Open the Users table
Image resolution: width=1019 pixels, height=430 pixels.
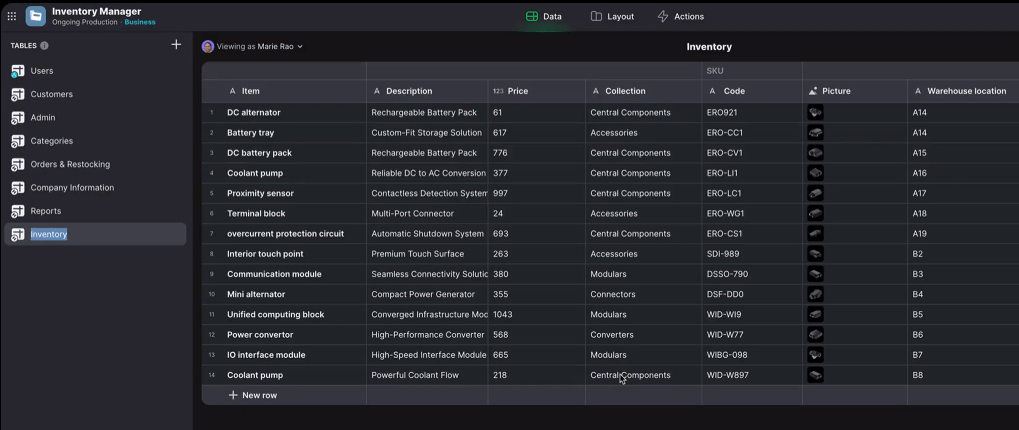(41, 71)
